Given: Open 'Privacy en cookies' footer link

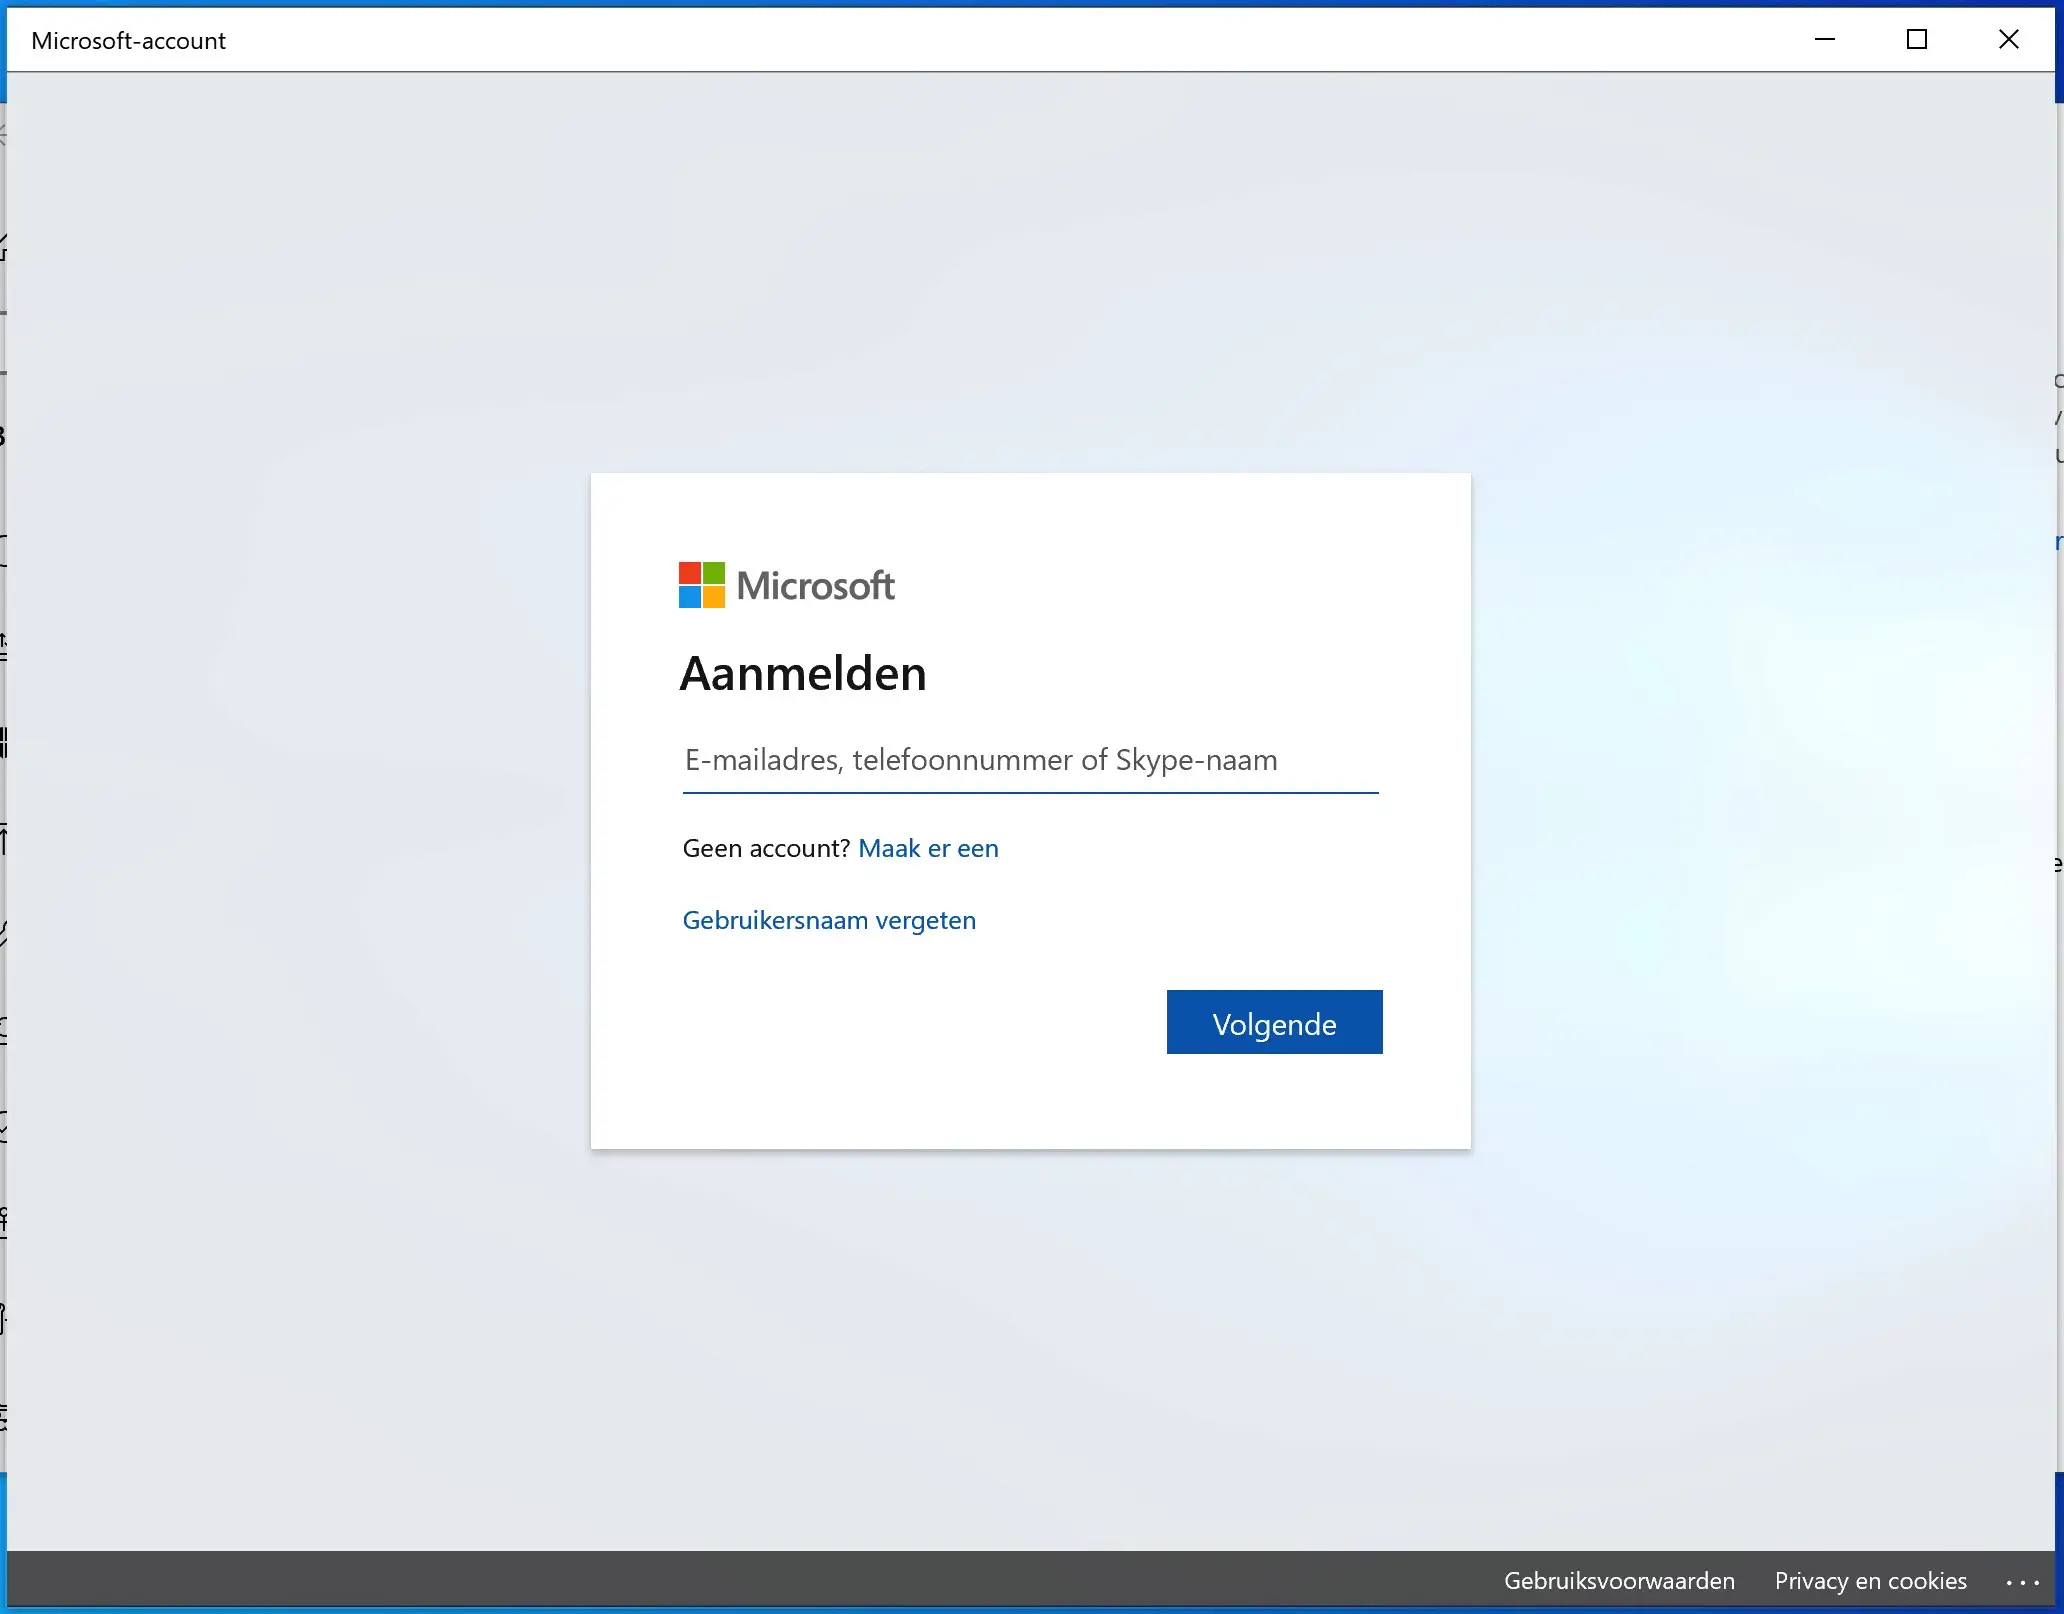Looking at the screenshot, I should tap(1870, 1581).
